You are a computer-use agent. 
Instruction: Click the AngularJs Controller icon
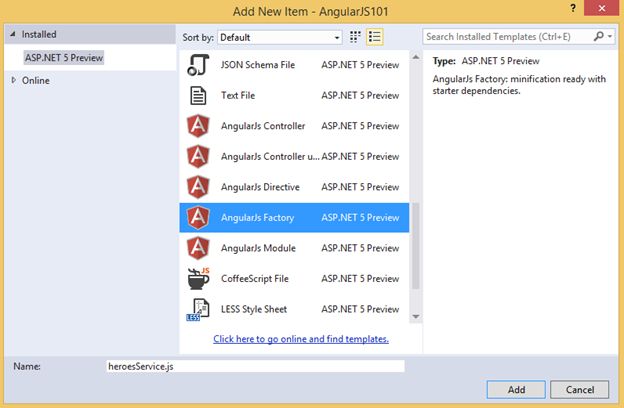point(198,126)
